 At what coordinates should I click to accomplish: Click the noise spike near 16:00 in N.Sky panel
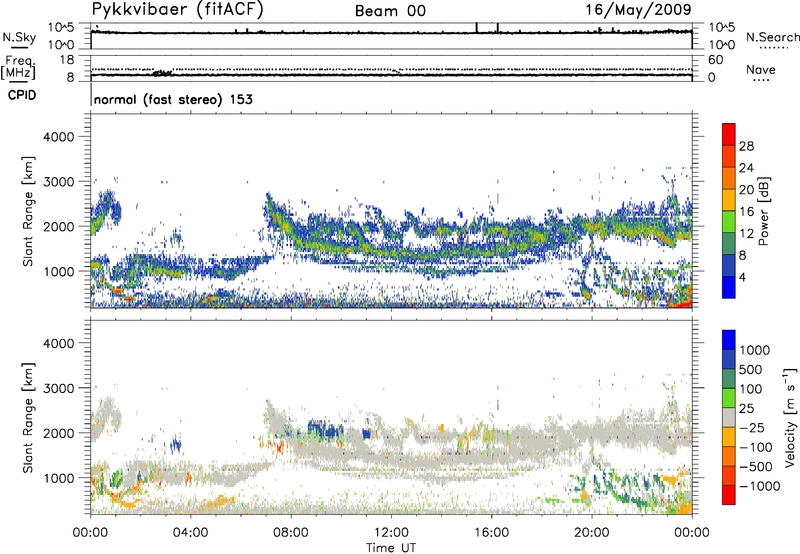(x=497, y=28)
